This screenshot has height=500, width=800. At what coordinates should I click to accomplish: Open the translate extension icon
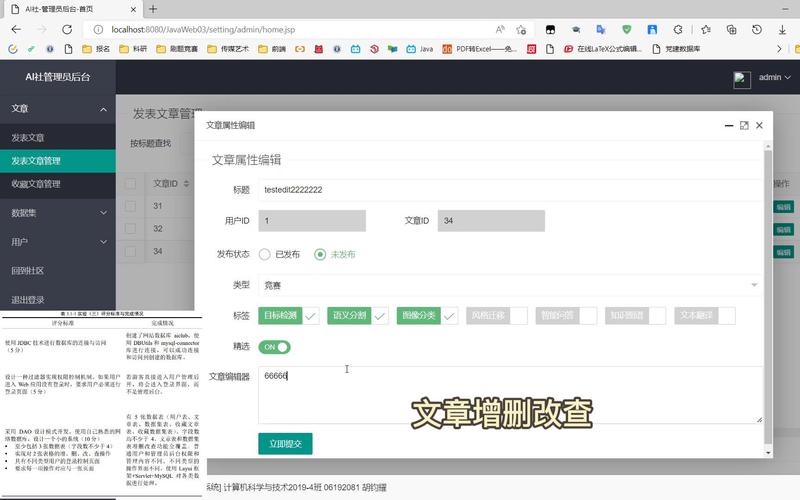pyautogui.click(x=601, y=30)
